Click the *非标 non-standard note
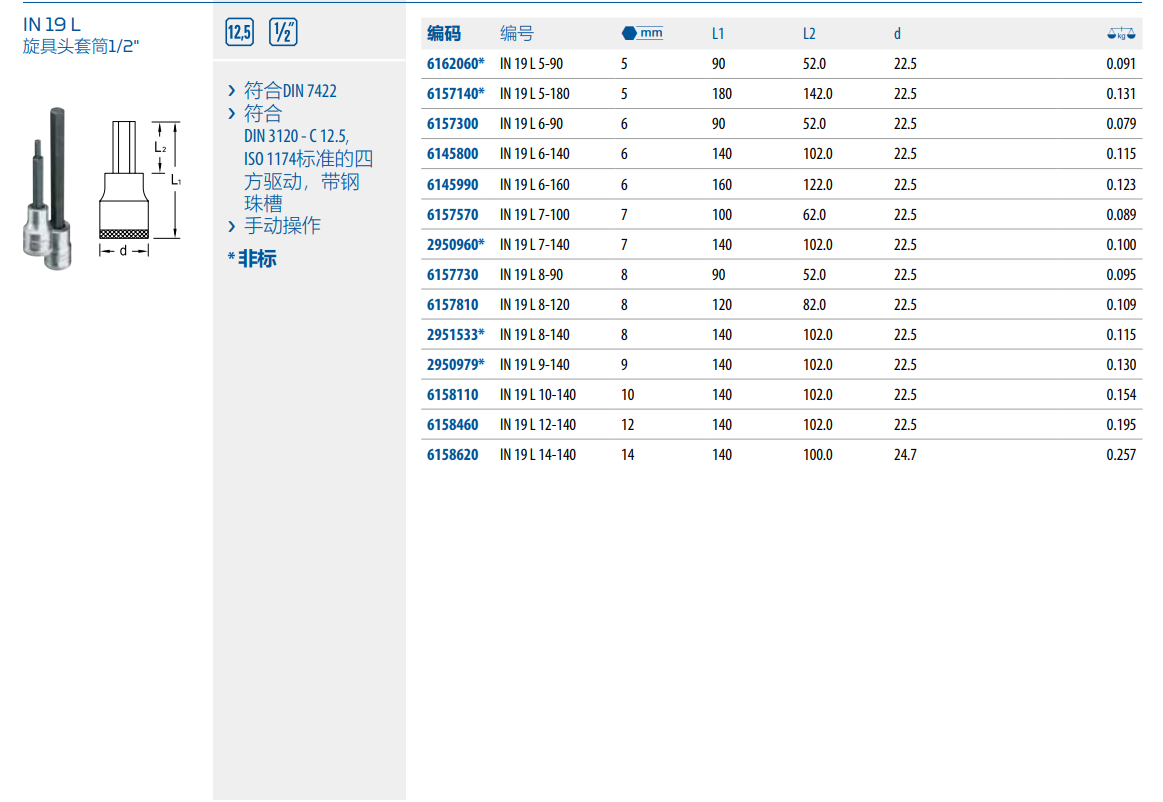1163x802 pixels. click(252, 259)
